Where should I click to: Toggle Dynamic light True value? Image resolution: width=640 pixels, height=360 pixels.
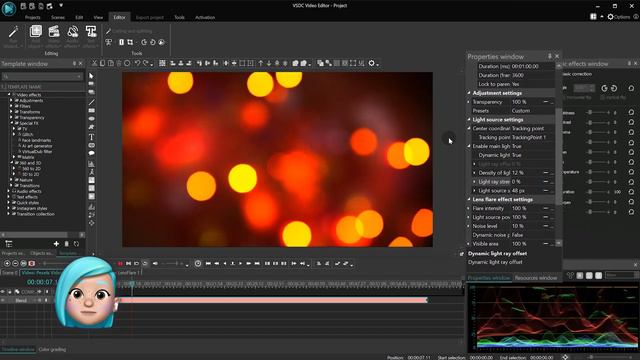tap(517, 155)
